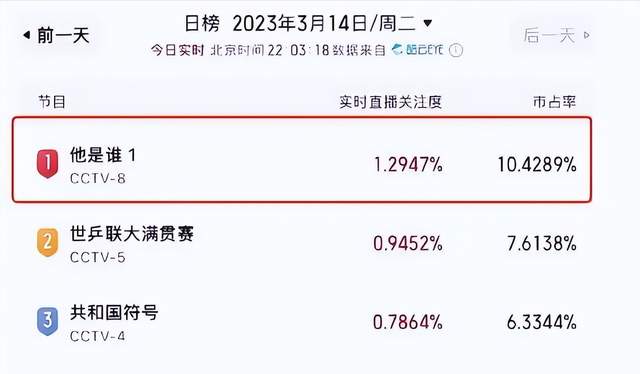The image size is (640, 374).
Task: Select the blue rank 3 badge
Action: coord(48,321)
